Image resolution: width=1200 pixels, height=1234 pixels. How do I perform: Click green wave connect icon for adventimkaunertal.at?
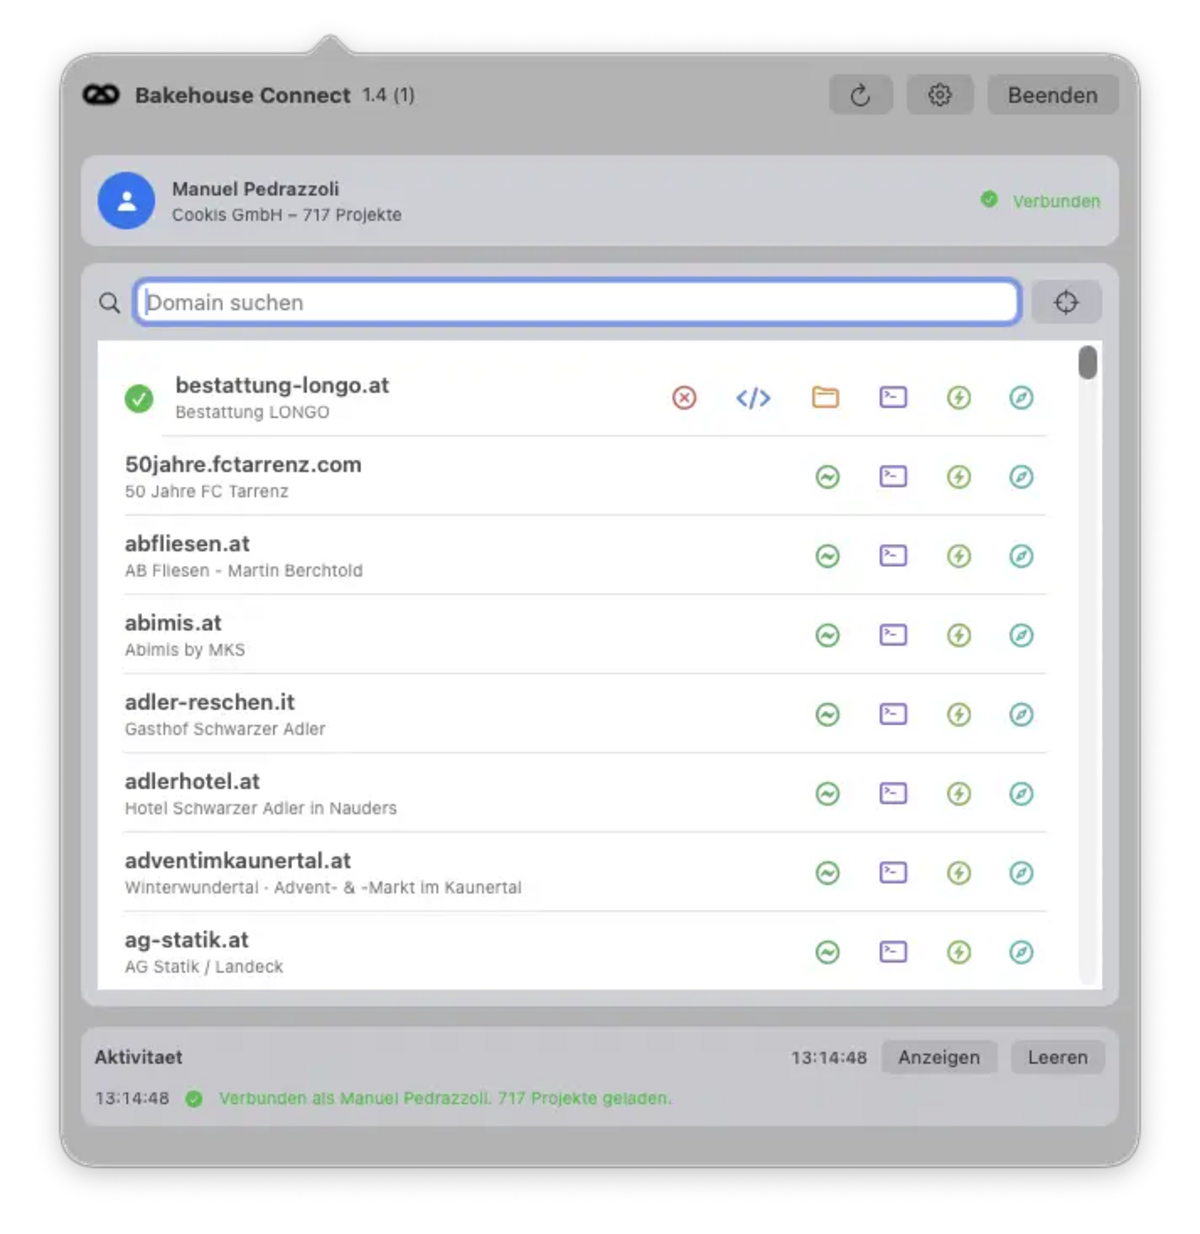(x=827, y=873)
